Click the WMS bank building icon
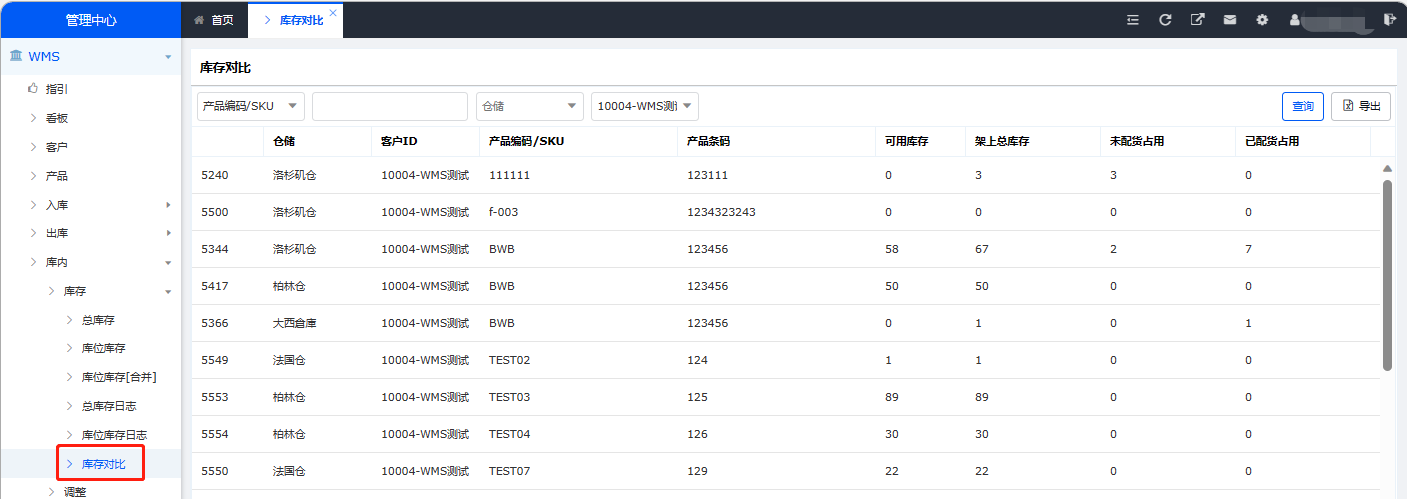Viewport: 1407px width, 499px height. click(16, 56)
